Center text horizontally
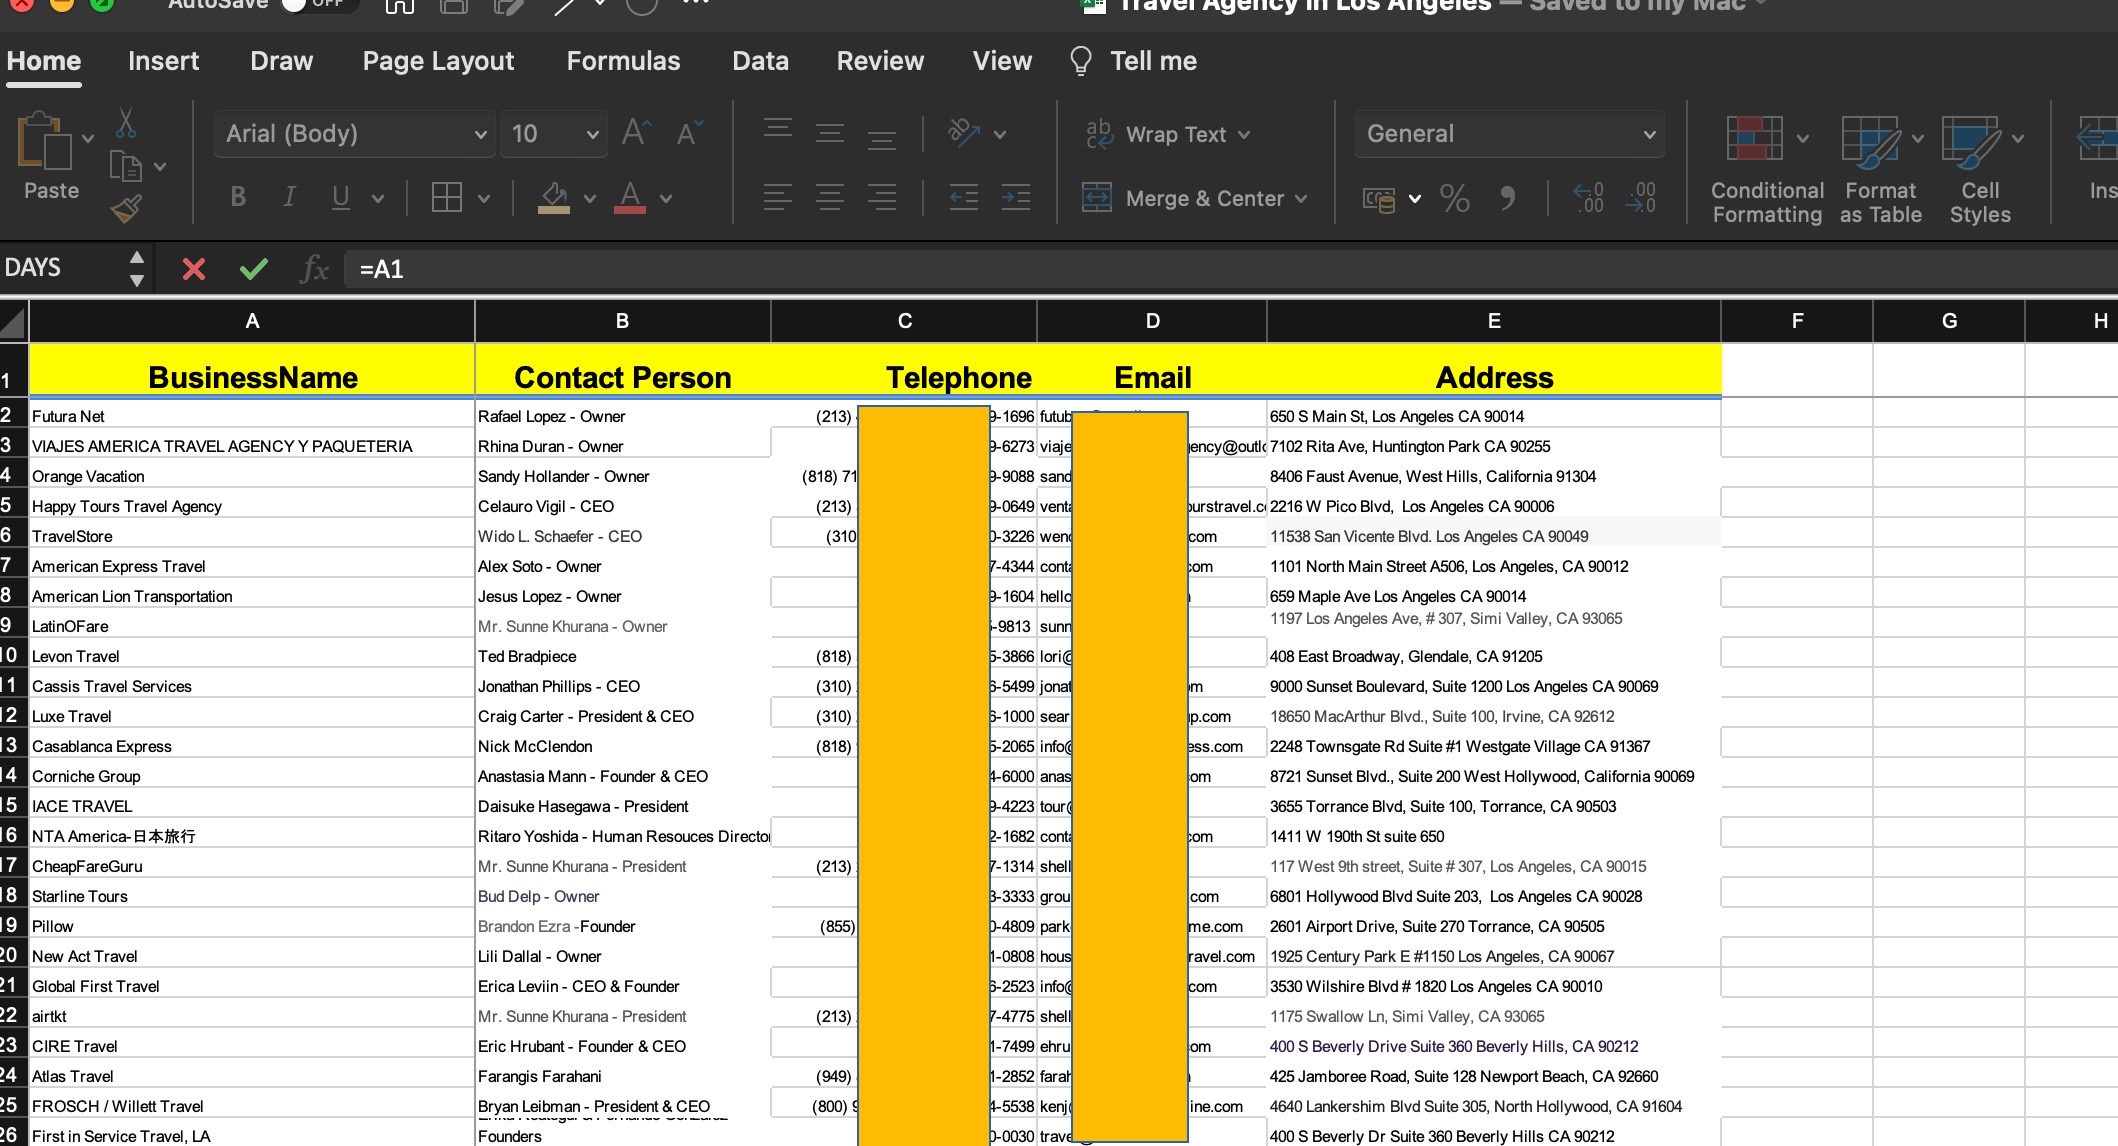This screenshot has height=1146, width=2118. point(830,197)
